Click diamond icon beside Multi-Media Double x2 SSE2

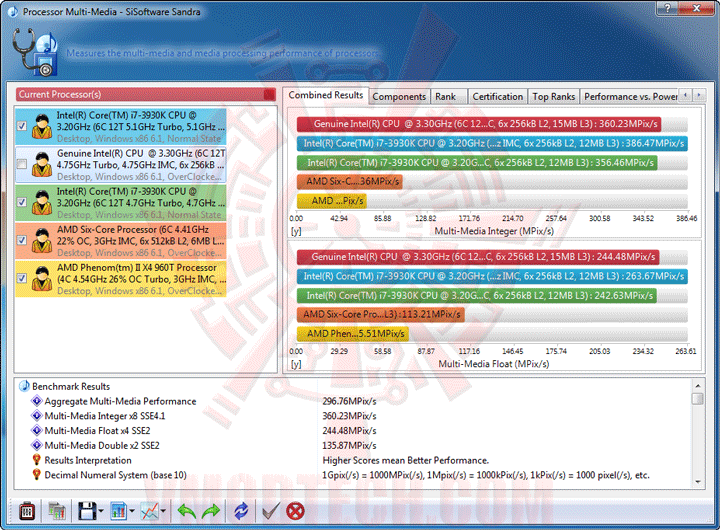tap(37, 445)
